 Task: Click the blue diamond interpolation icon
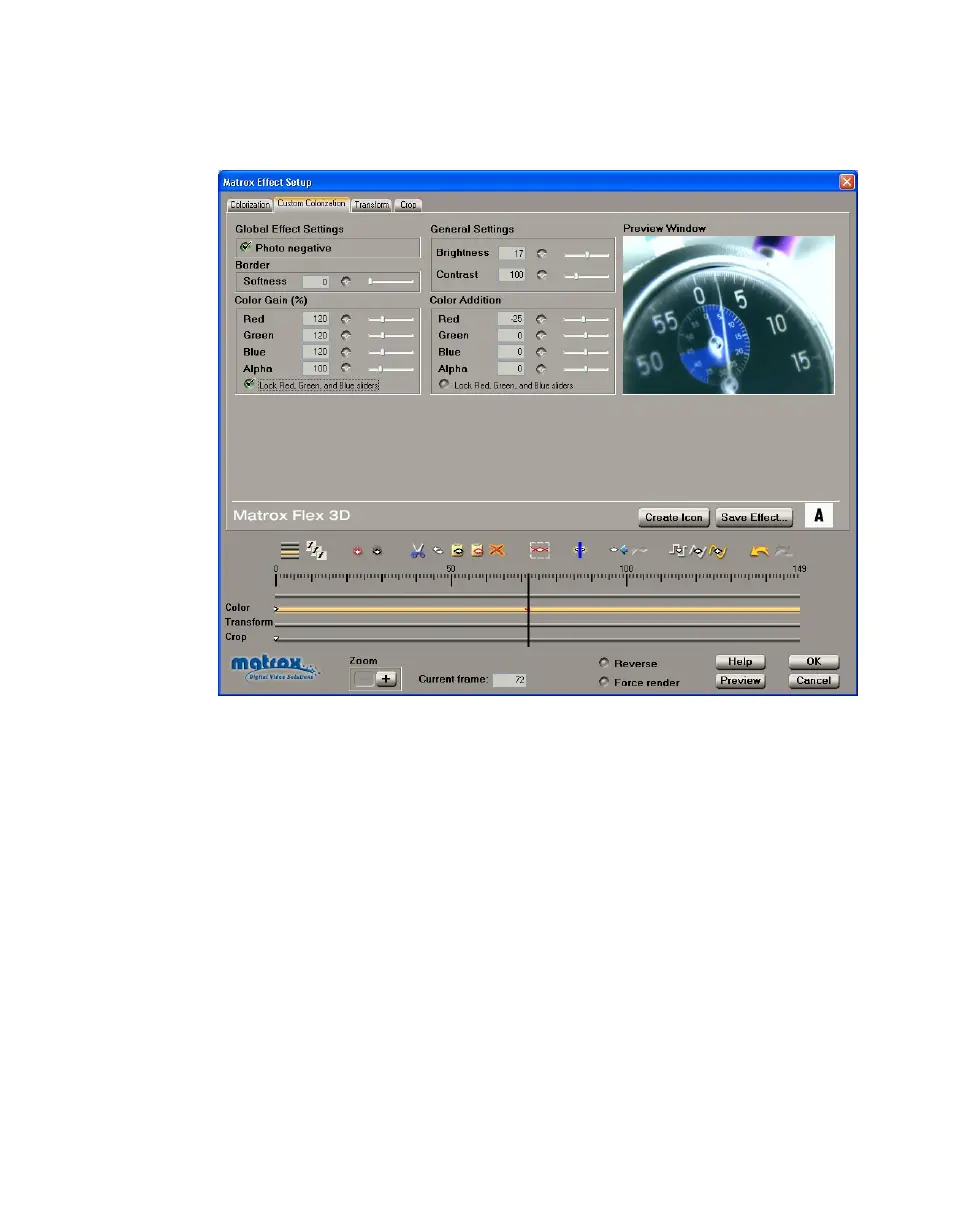tap(620, 550)
